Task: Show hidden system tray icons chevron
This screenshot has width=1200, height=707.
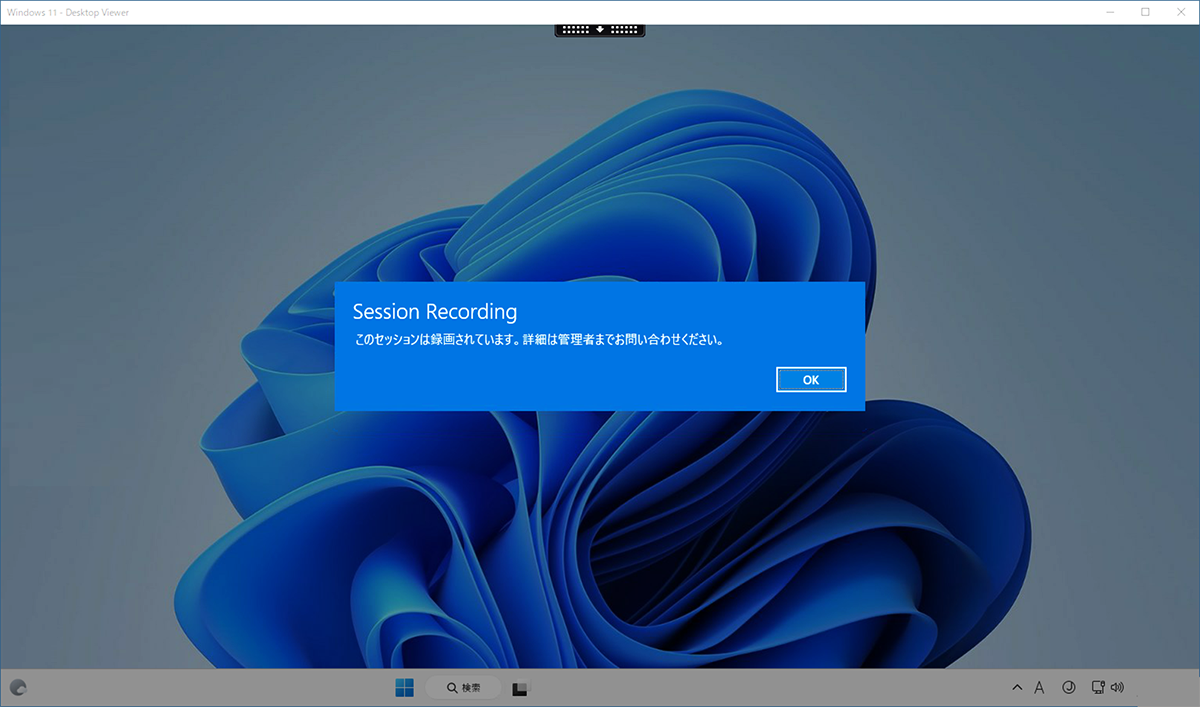Action: click(1017, 688)
